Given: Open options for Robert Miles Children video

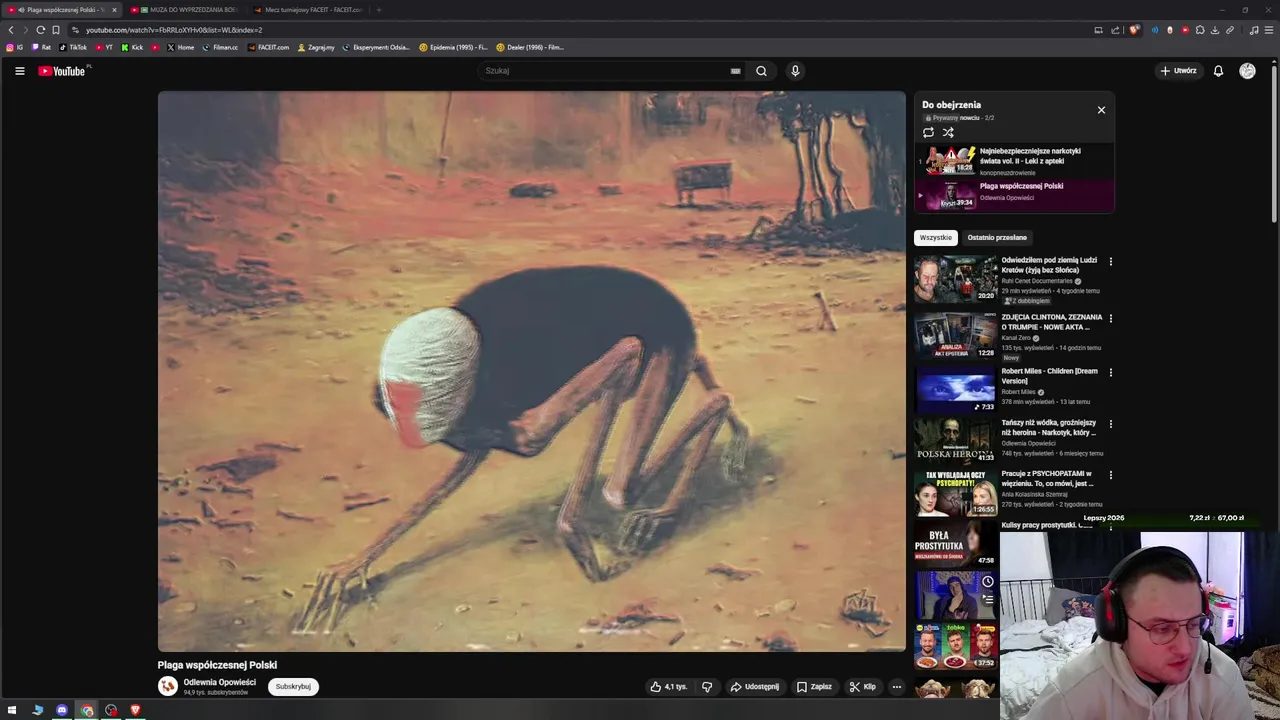Looking at the screenshot, I should pyautogui.click(x=1110, y=373).
